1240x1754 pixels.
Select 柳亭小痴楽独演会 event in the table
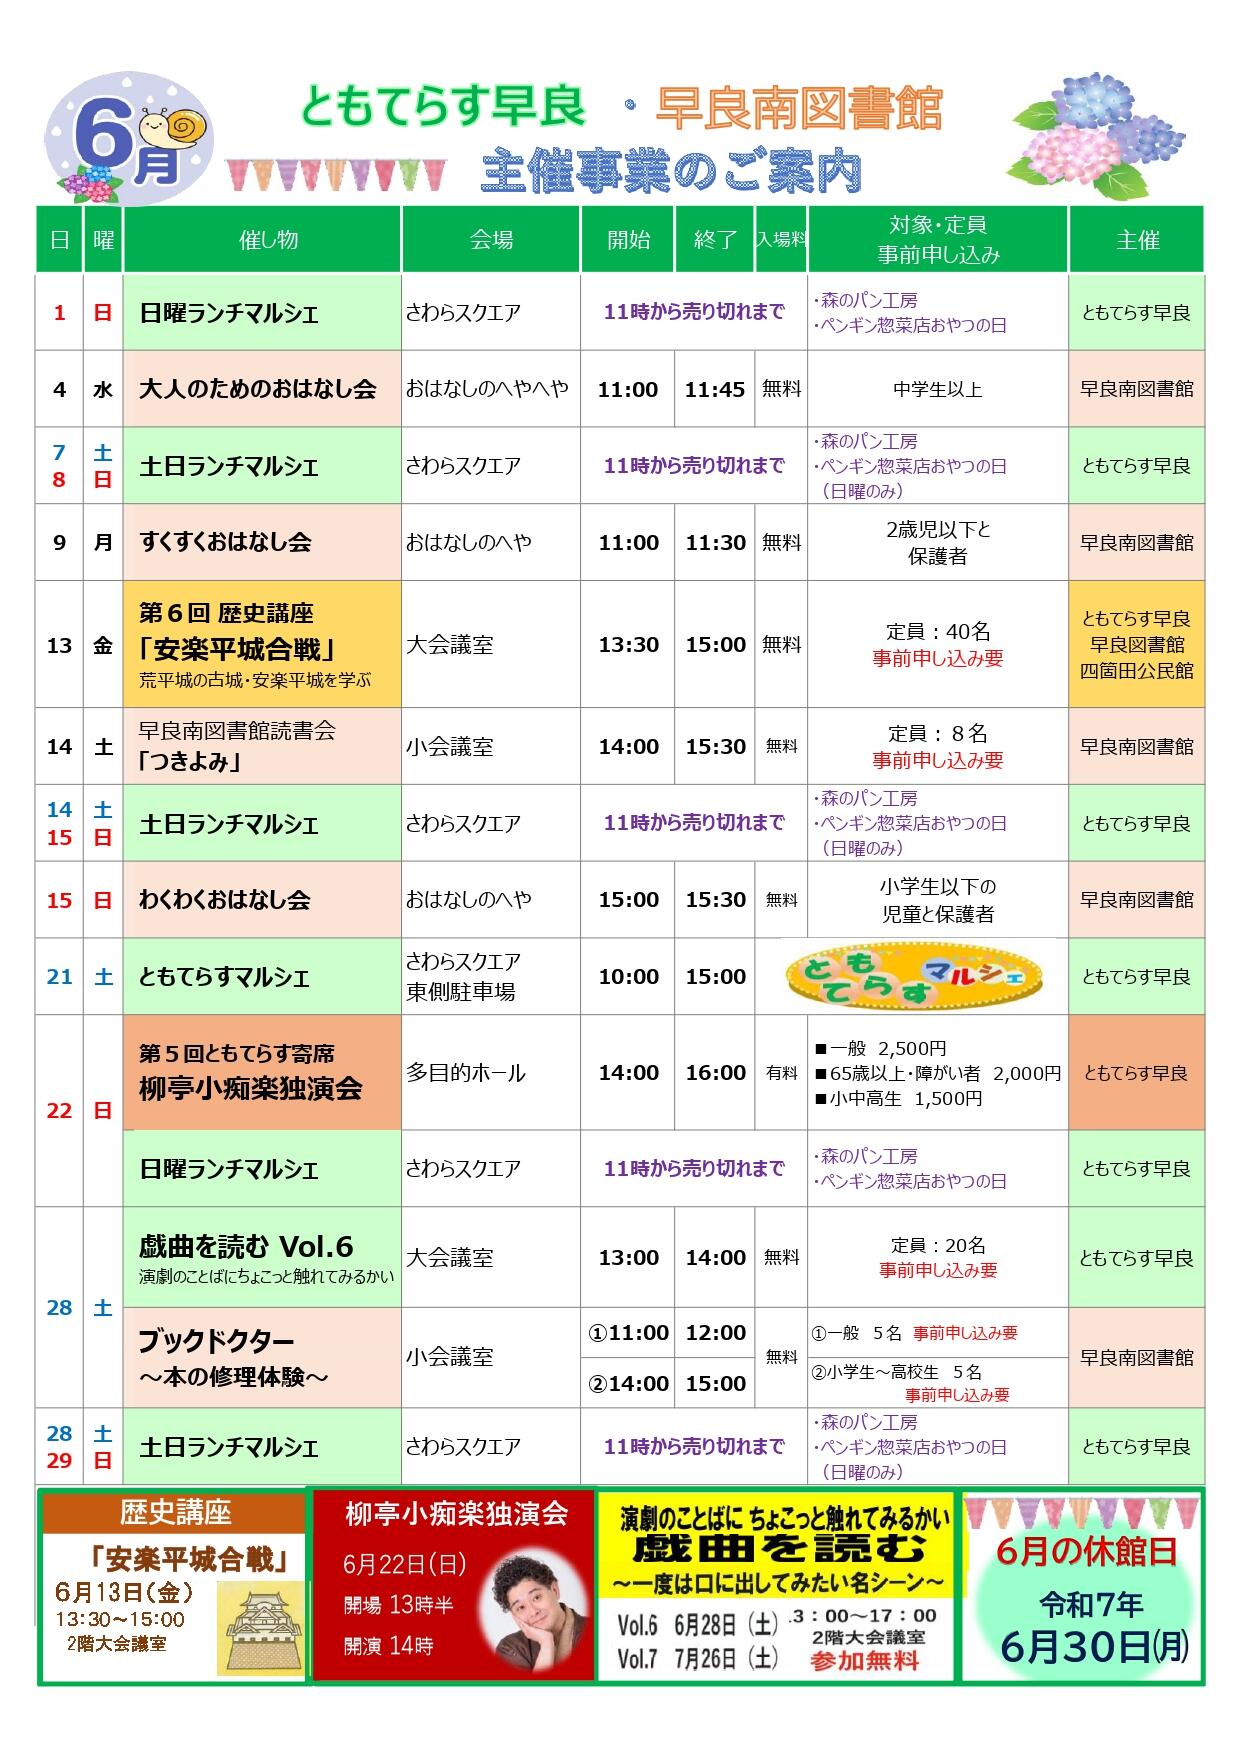tap(262, 1072)
